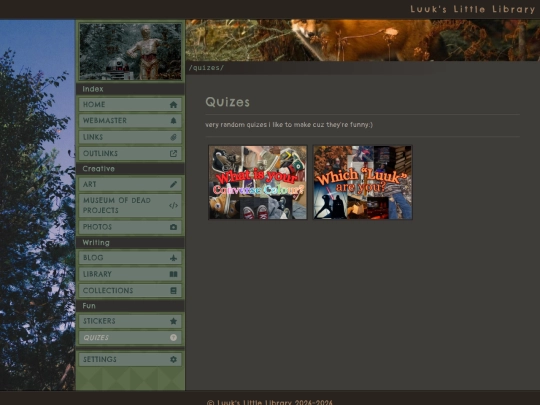This screenshot has width=540, height=405.
Task: Open the LIBRARY page
Action: pos(130,274)
